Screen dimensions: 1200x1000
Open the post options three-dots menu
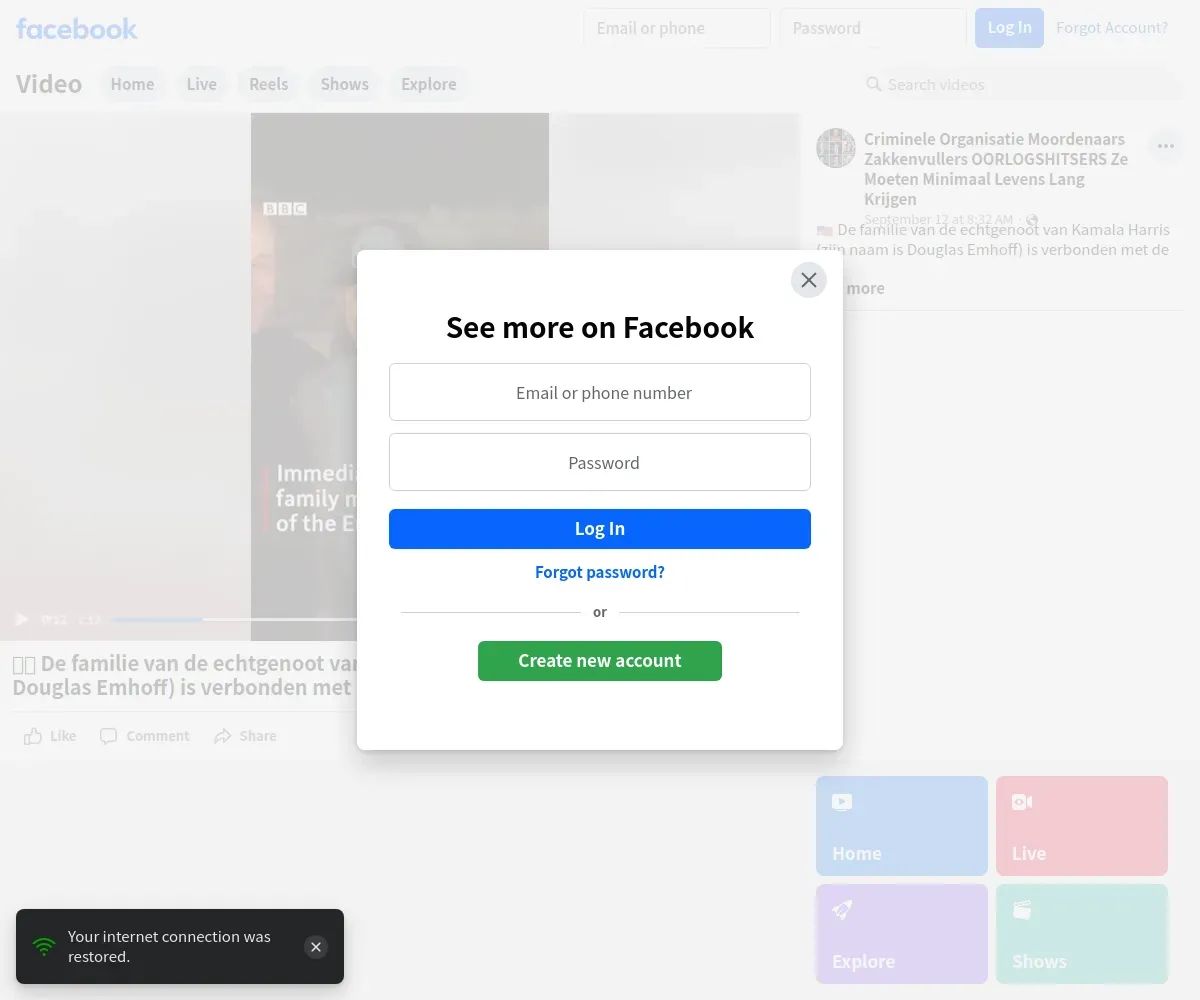click(1166, 146)
